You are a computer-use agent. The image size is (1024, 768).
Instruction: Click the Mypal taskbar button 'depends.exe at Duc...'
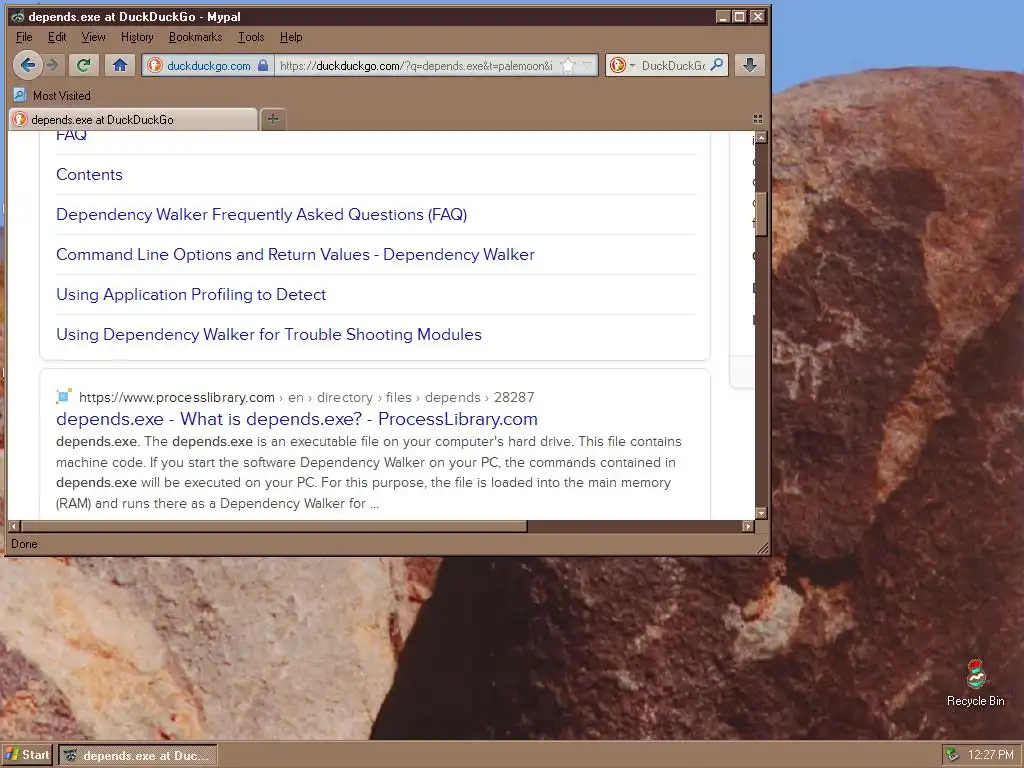(138, 756)
